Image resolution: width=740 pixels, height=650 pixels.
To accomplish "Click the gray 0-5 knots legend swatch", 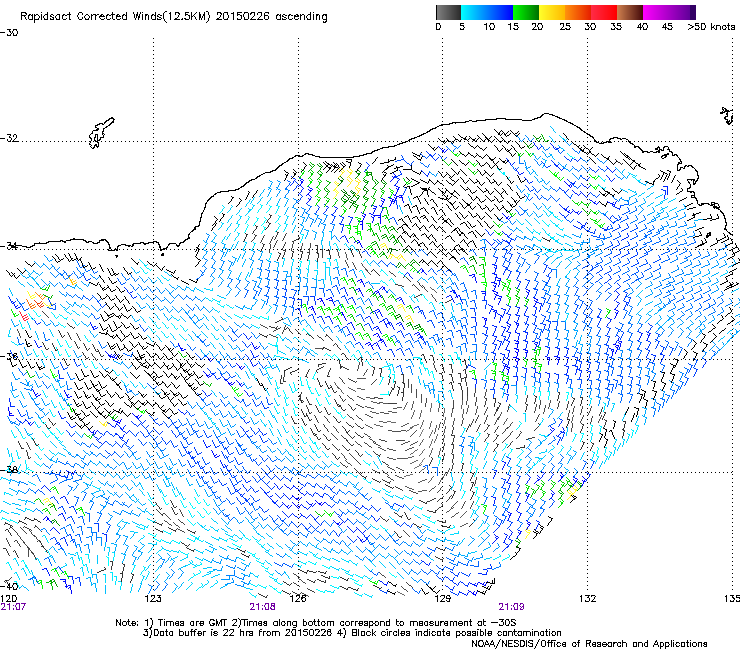I will coord(448,12).
